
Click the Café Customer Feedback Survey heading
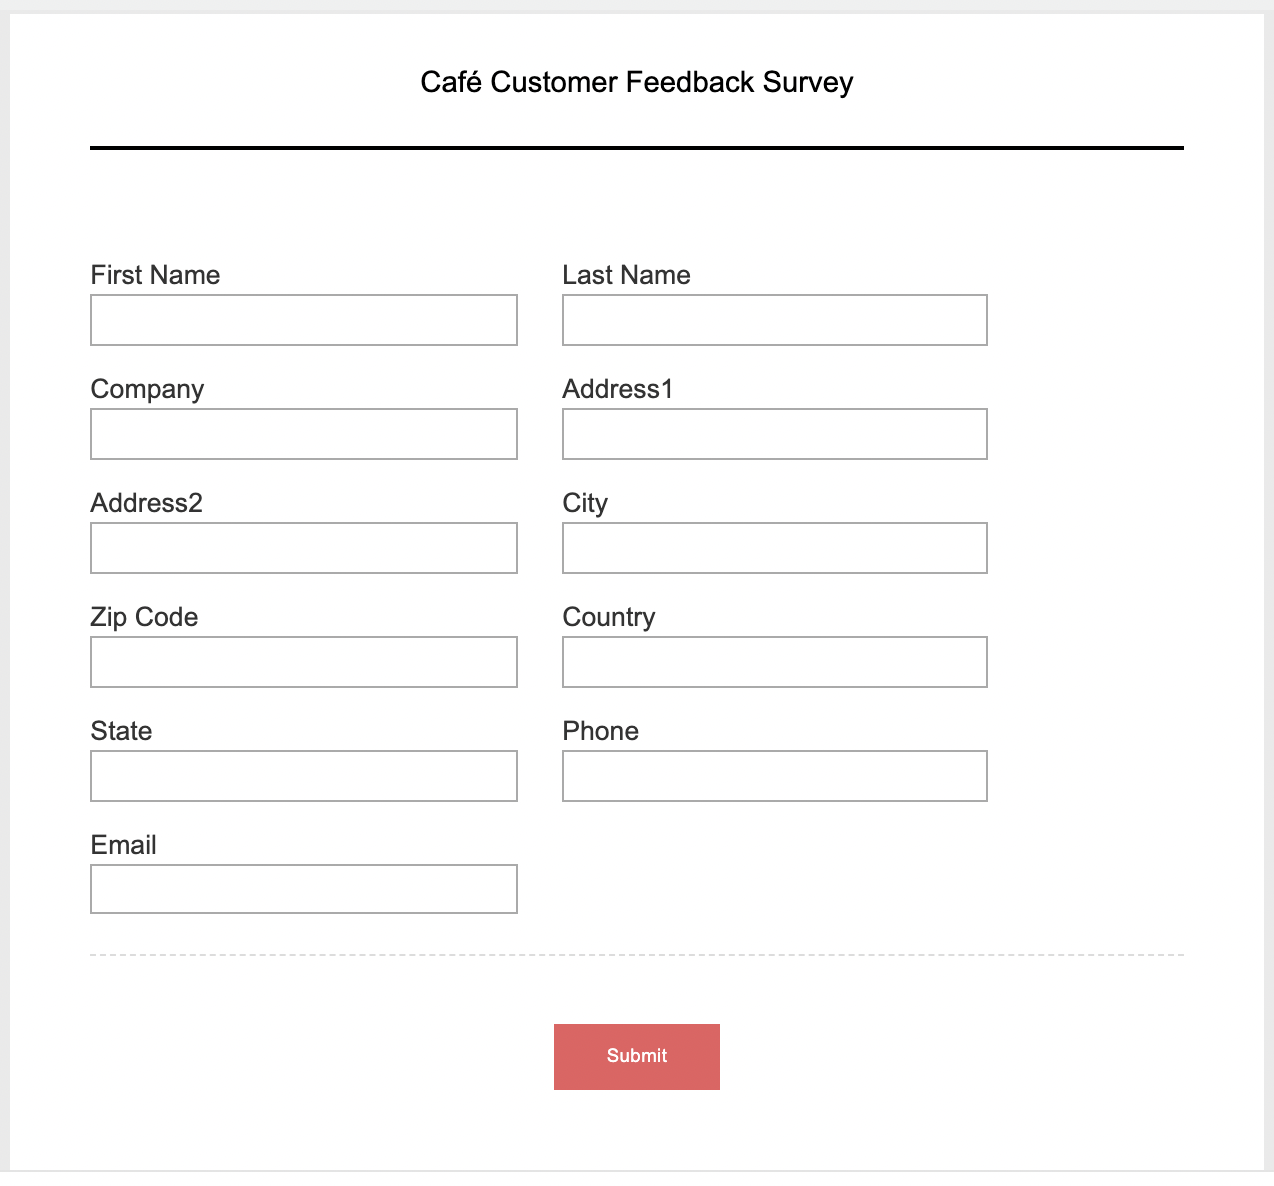(x=637, y=82)
